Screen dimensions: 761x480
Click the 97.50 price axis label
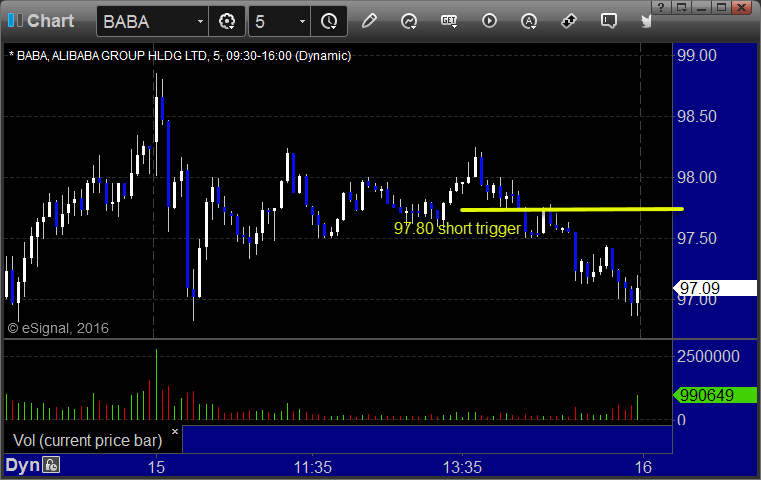(697, 238)
